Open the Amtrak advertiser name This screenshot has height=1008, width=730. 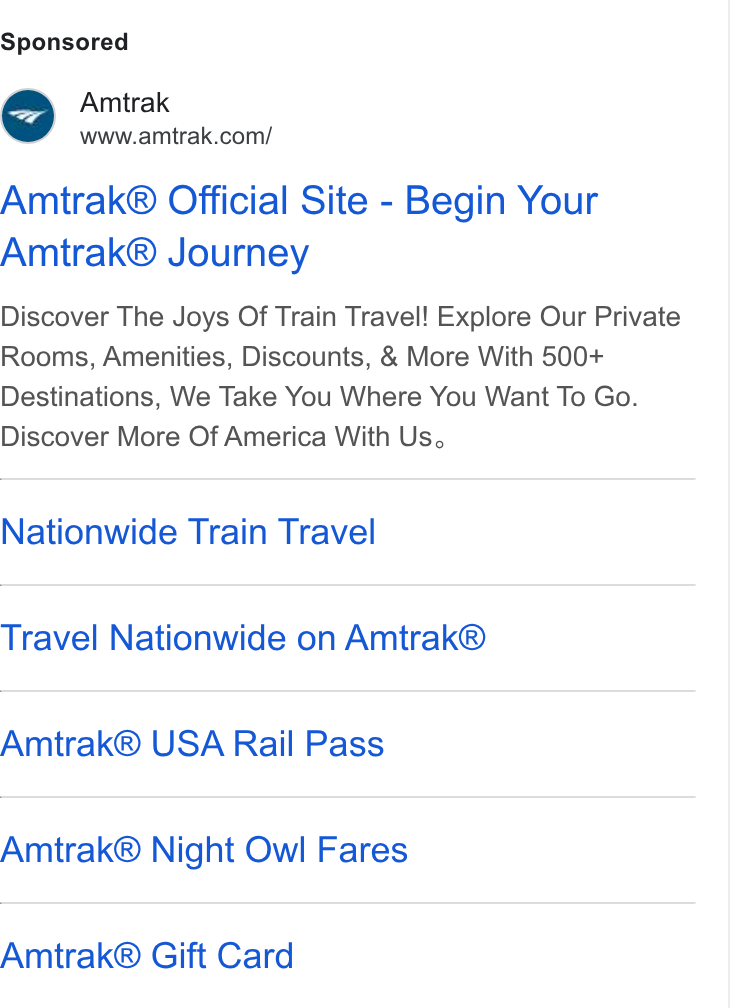click(124, 103)
